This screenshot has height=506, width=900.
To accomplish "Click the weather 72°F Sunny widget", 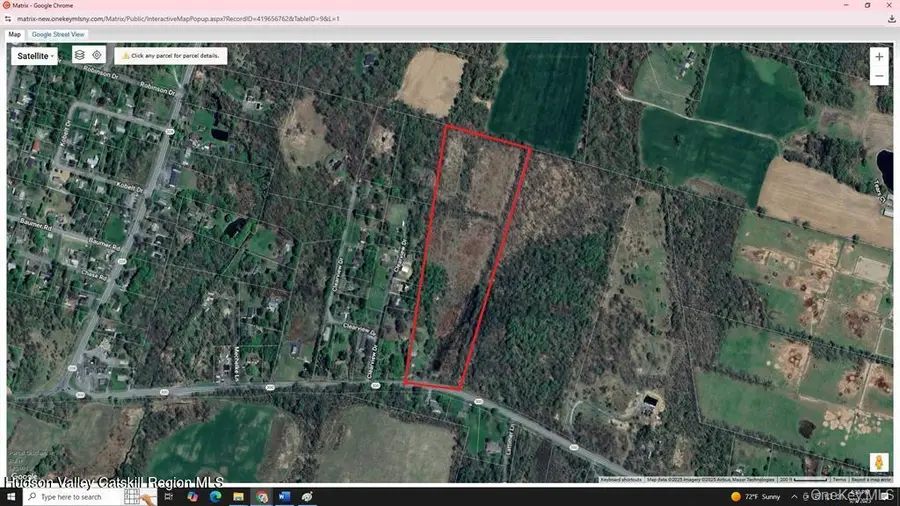I will [755, 497].
